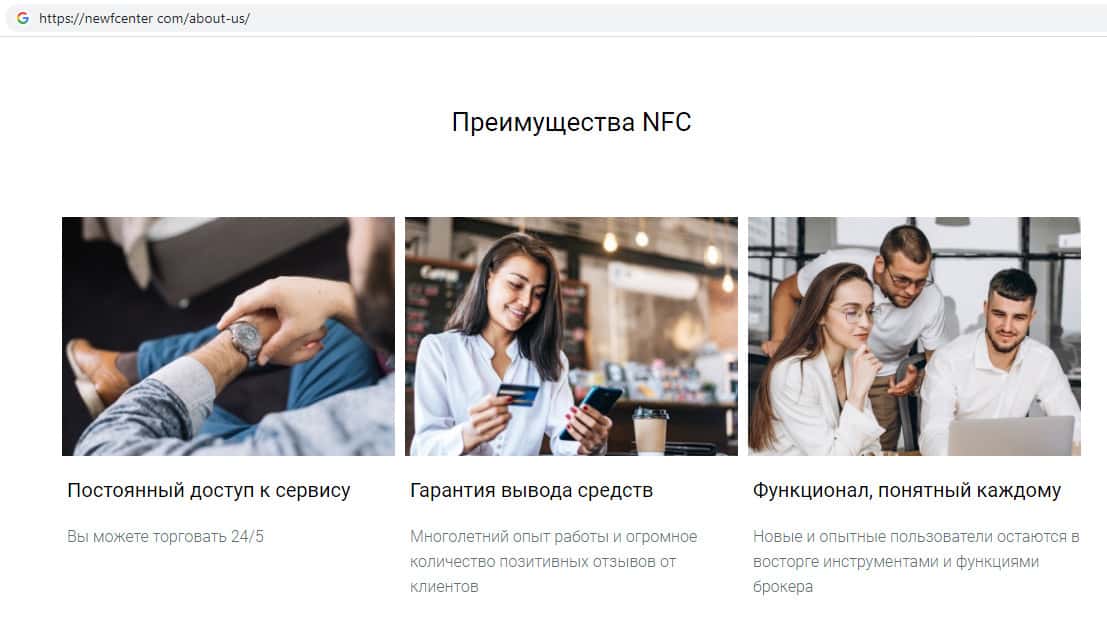The height and width of the screenshot is (629, 1107).
Task: Click the 'Преимущества NFC' heading
Action: coord(571,122)
